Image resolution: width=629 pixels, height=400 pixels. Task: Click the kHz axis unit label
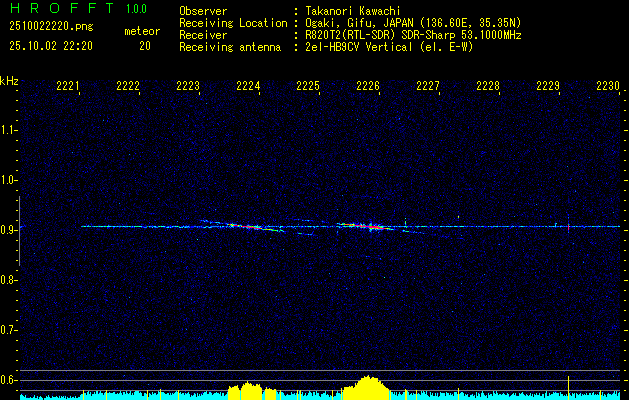click(9, 81)
